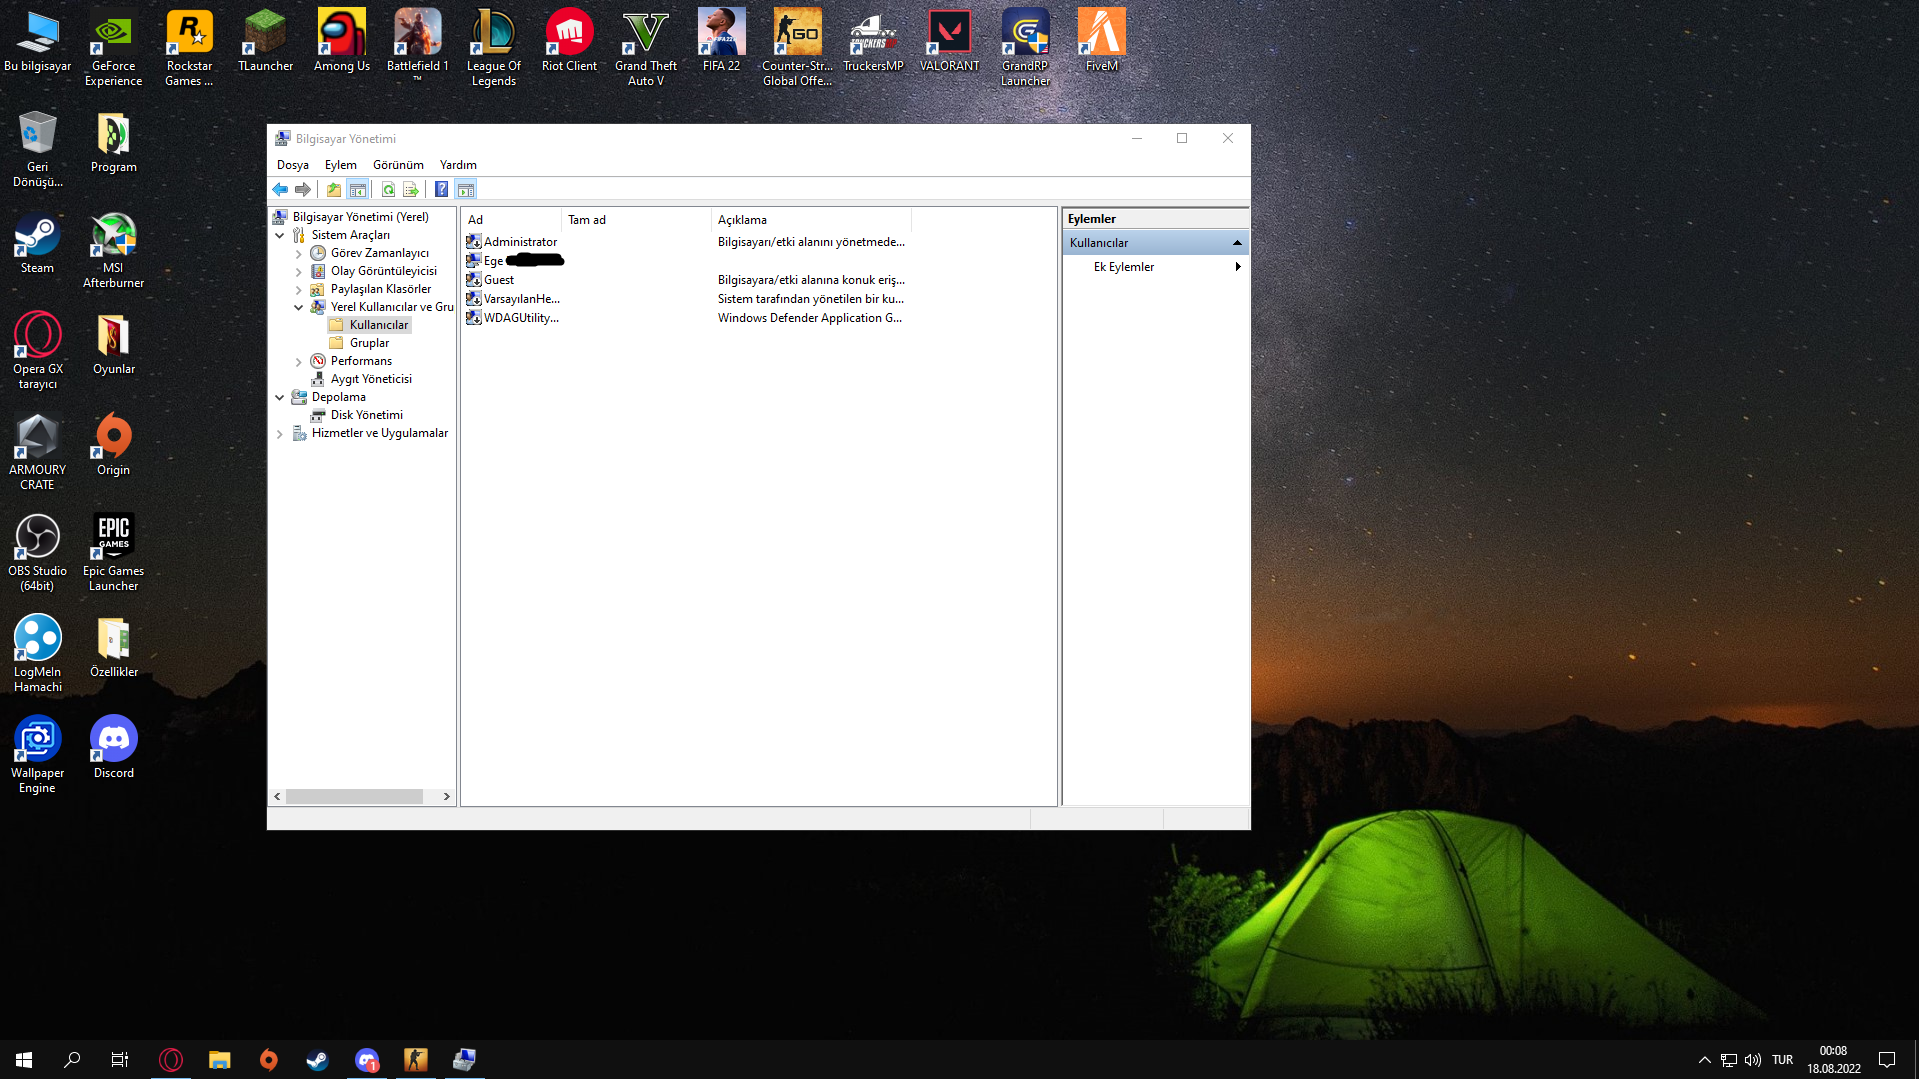Expand the Performans tree node

click(299, 362)
